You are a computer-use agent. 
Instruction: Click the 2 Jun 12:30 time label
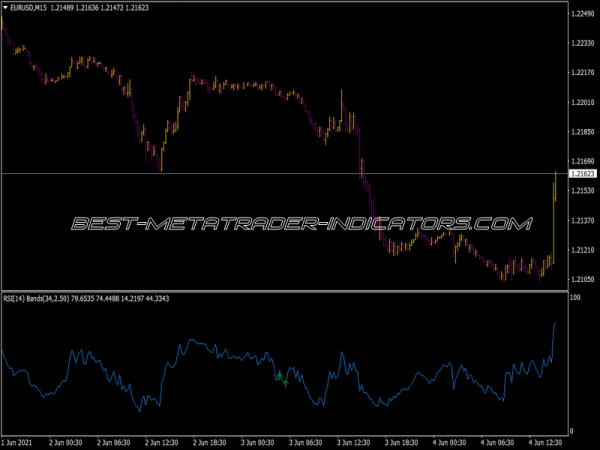[161, 443]
